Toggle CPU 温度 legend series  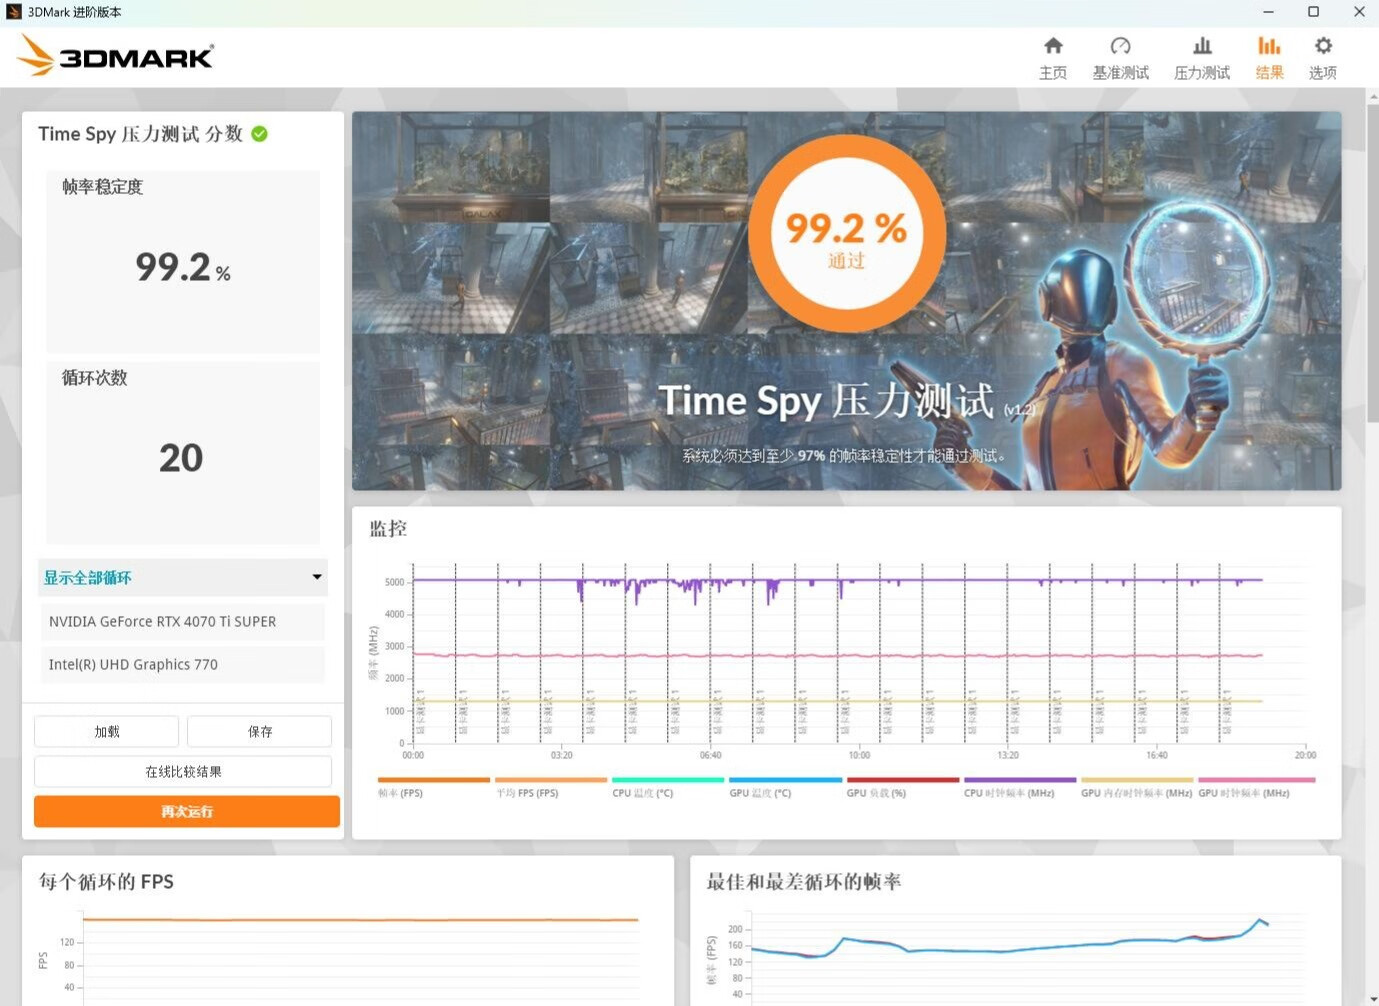point(643,793)
